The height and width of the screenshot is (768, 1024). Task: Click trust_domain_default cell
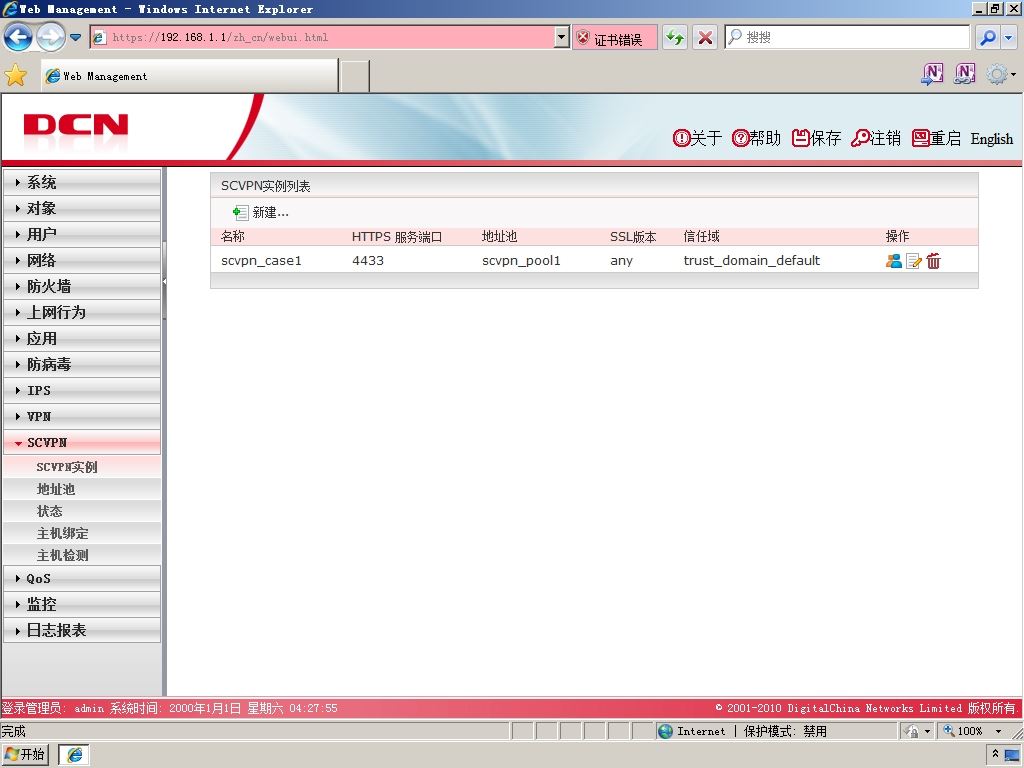(x=752, y=261)
